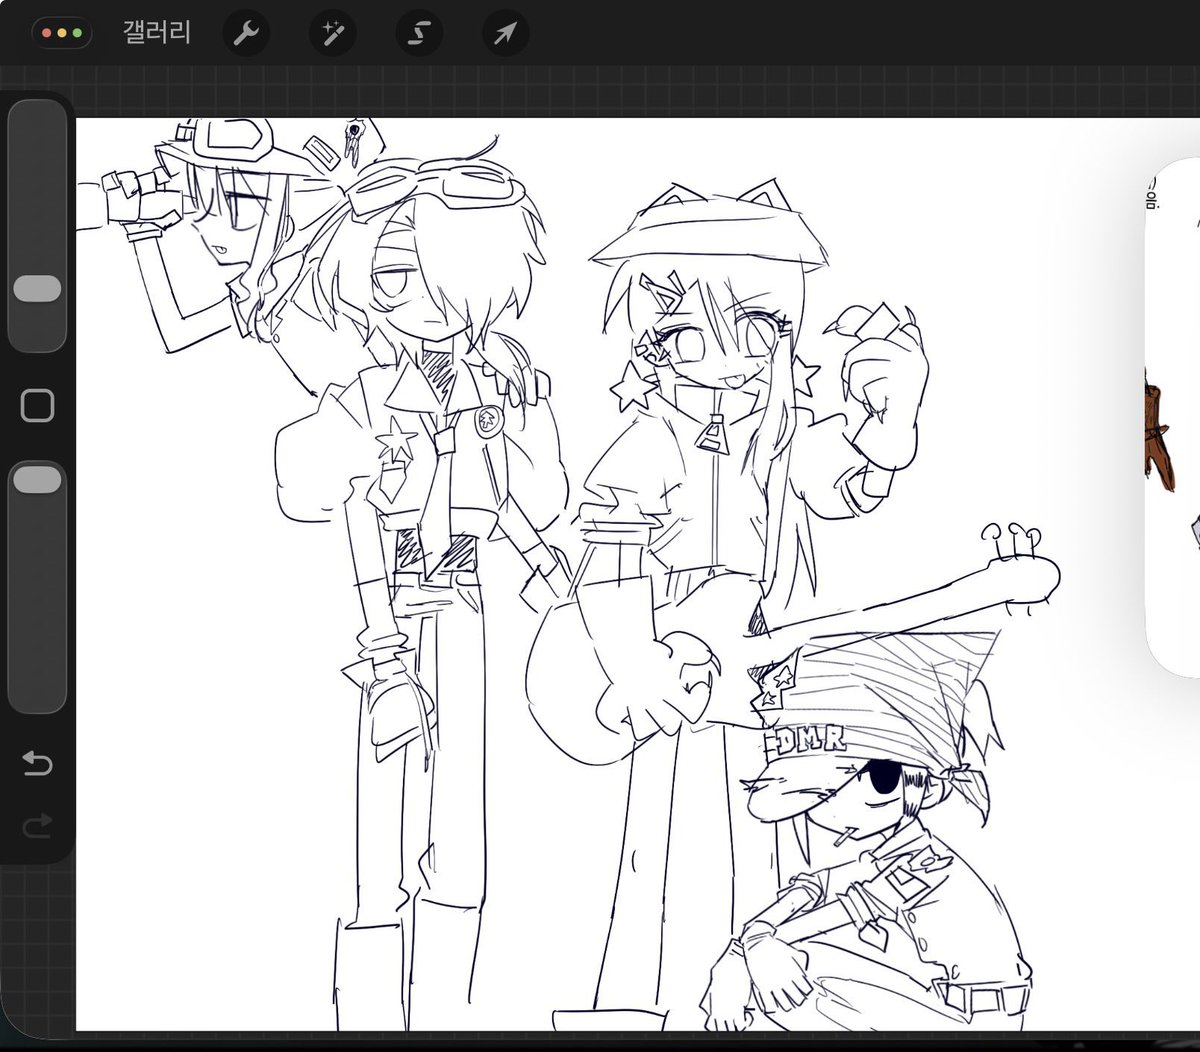Open the Adjustments magic wand menu

331,34
